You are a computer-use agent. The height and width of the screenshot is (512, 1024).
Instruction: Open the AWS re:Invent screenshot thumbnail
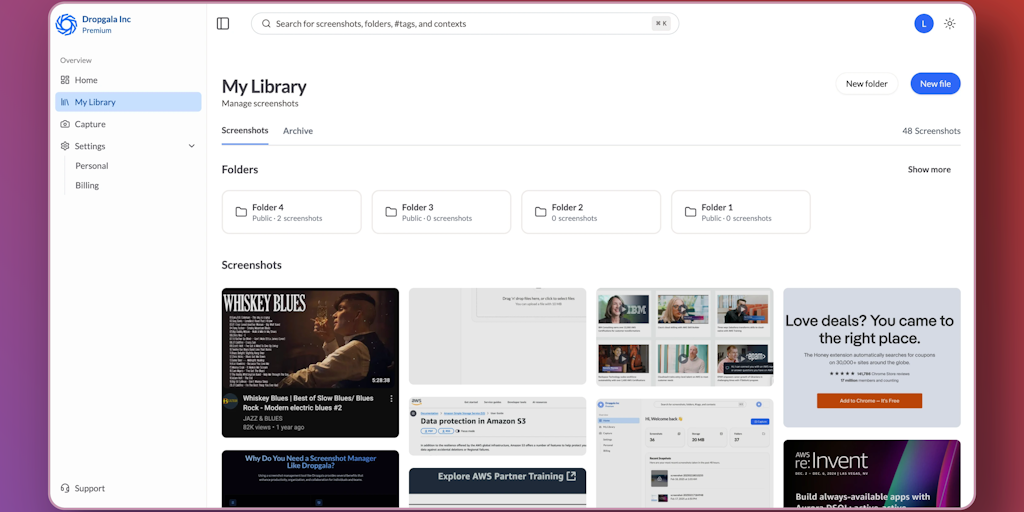(872, 474)
